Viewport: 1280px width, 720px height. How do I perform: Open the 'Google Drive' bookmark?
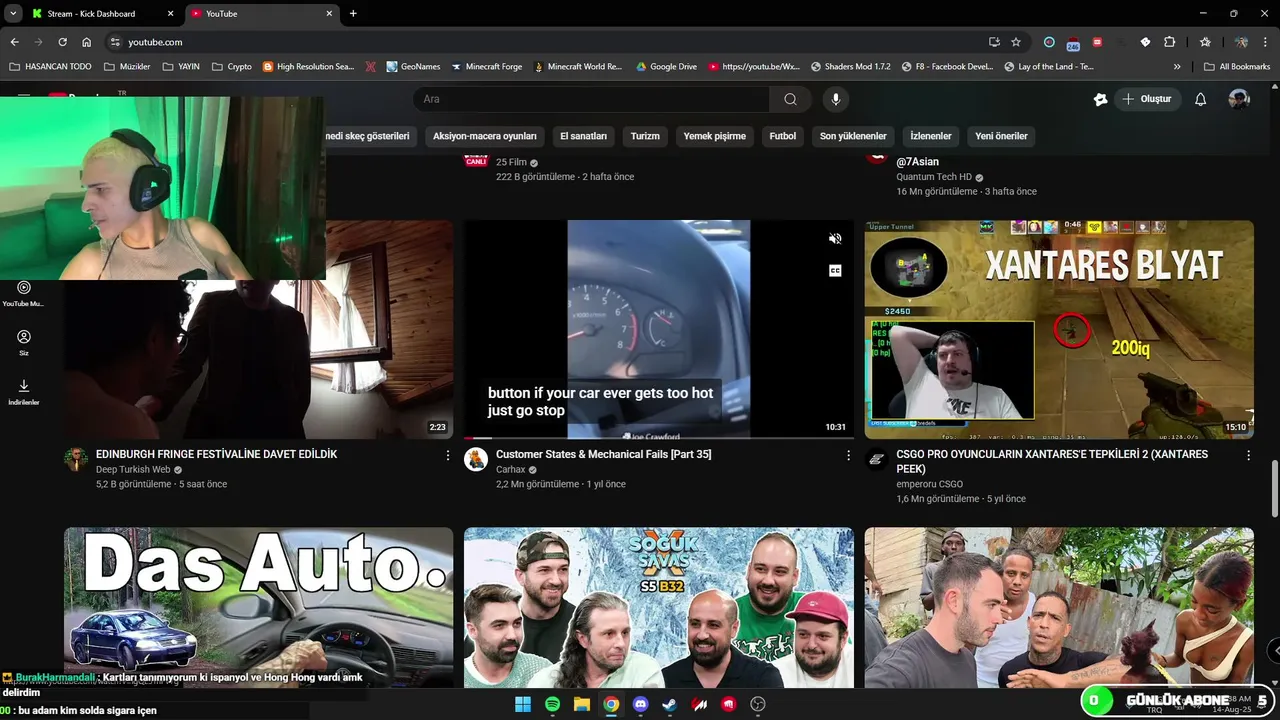pyautogui.click(x=665, y=67)
